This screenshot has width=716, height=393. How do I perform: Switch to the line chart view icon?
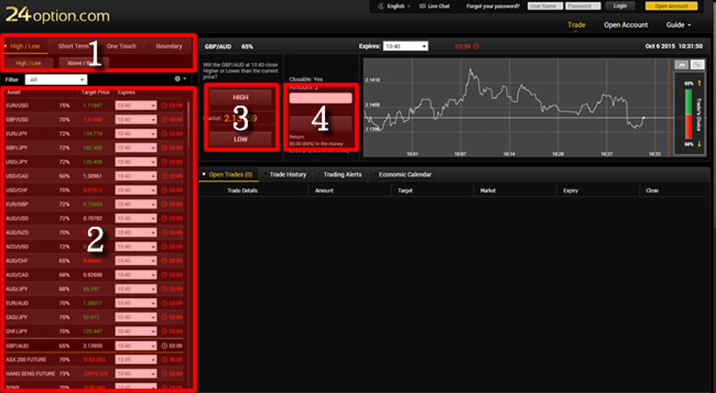[x=681, y=65]
